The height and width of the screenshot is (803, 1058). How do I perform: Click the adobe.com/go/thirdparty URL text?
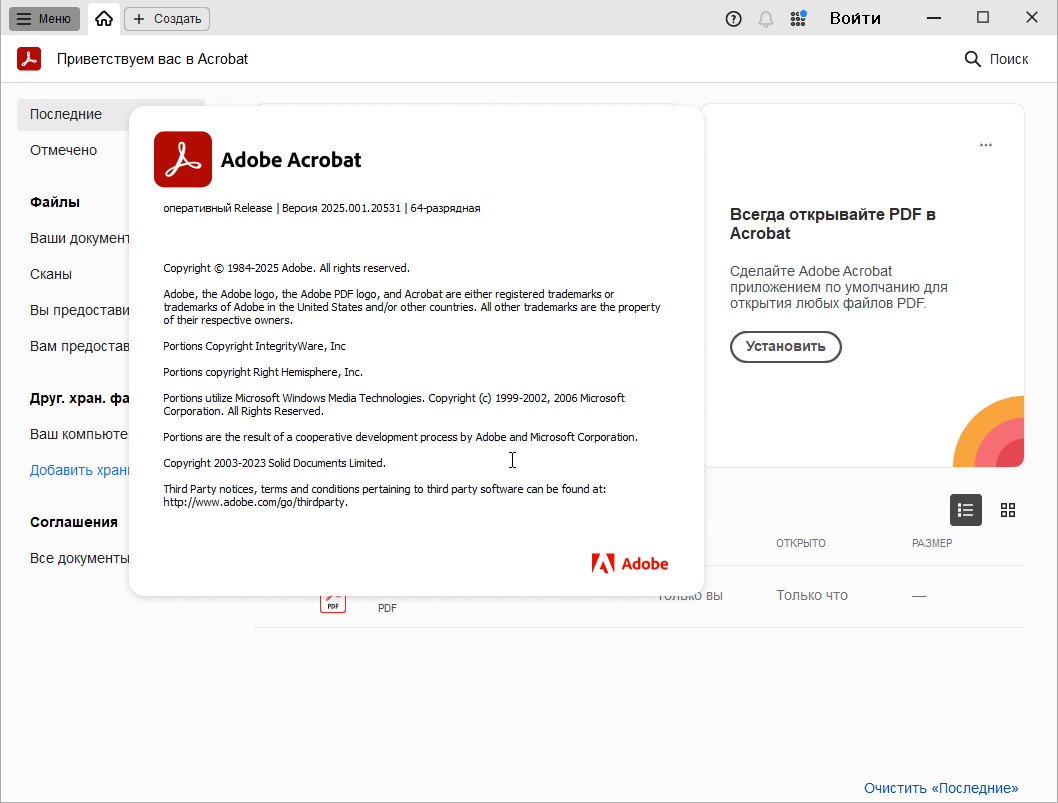pos(256,503)
